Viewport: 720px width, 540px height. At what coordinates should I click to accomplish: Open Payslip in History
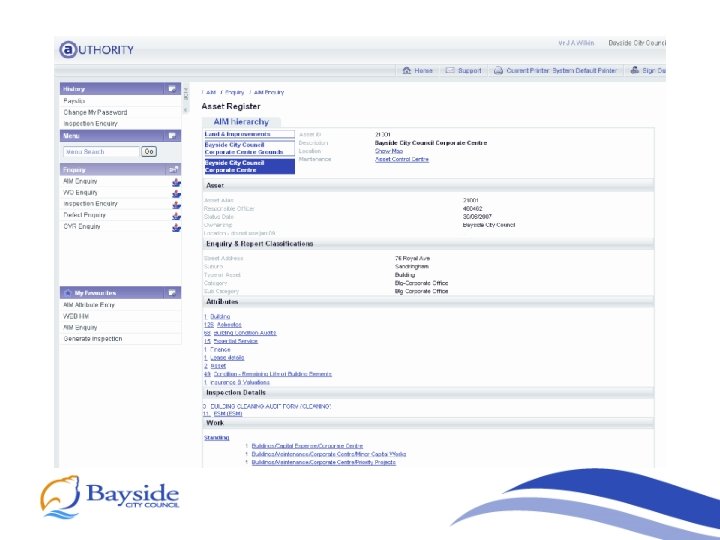point(74,101)
